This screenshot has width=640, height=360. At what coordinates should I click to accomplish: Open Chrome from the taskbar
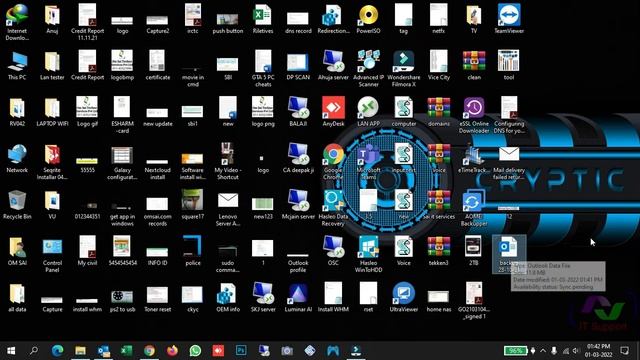(149, 350)
